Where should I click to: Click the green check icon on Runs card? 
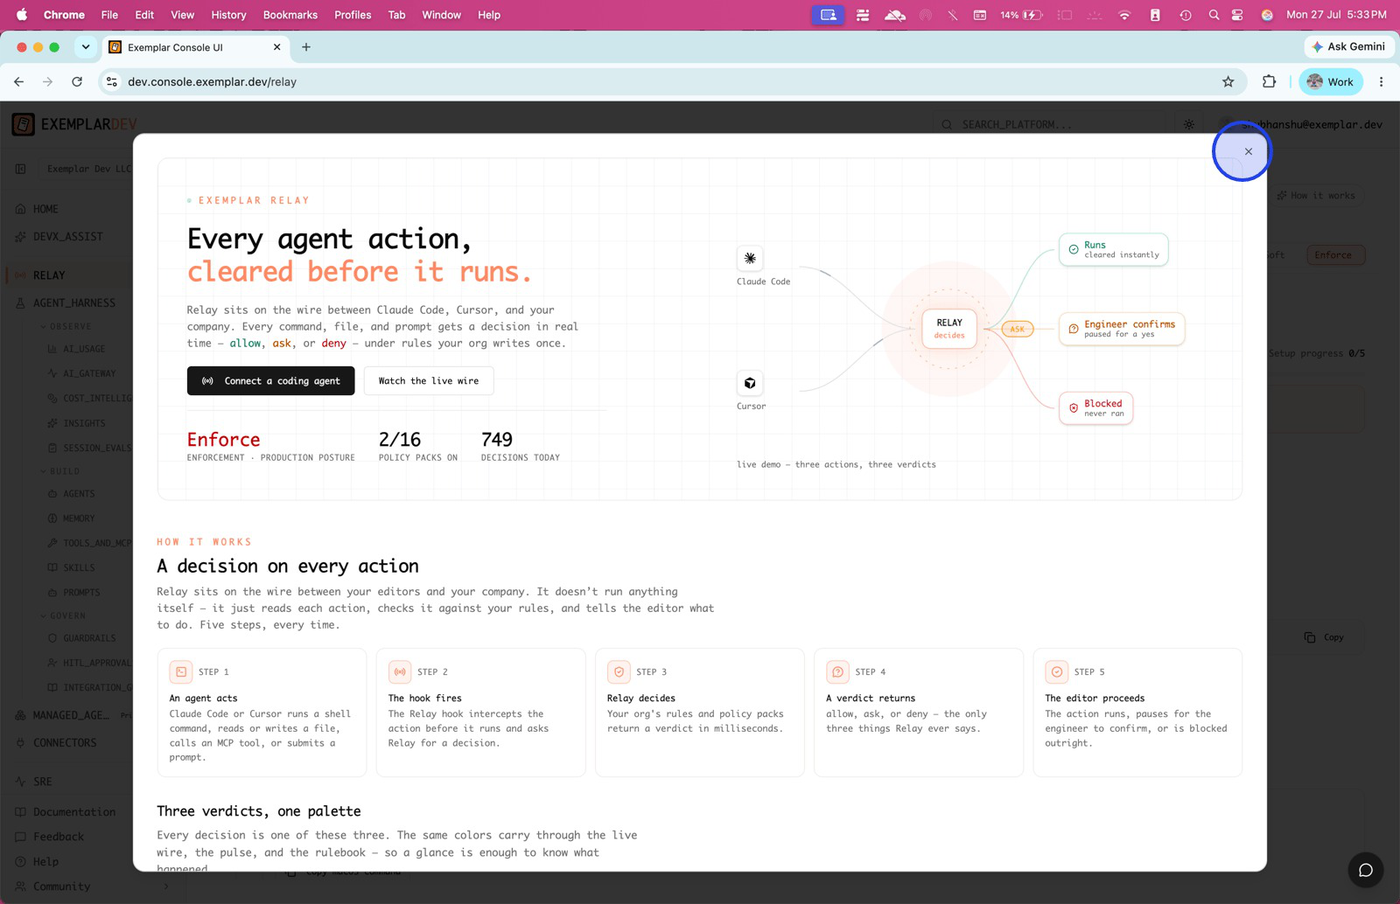point(1073,249)
